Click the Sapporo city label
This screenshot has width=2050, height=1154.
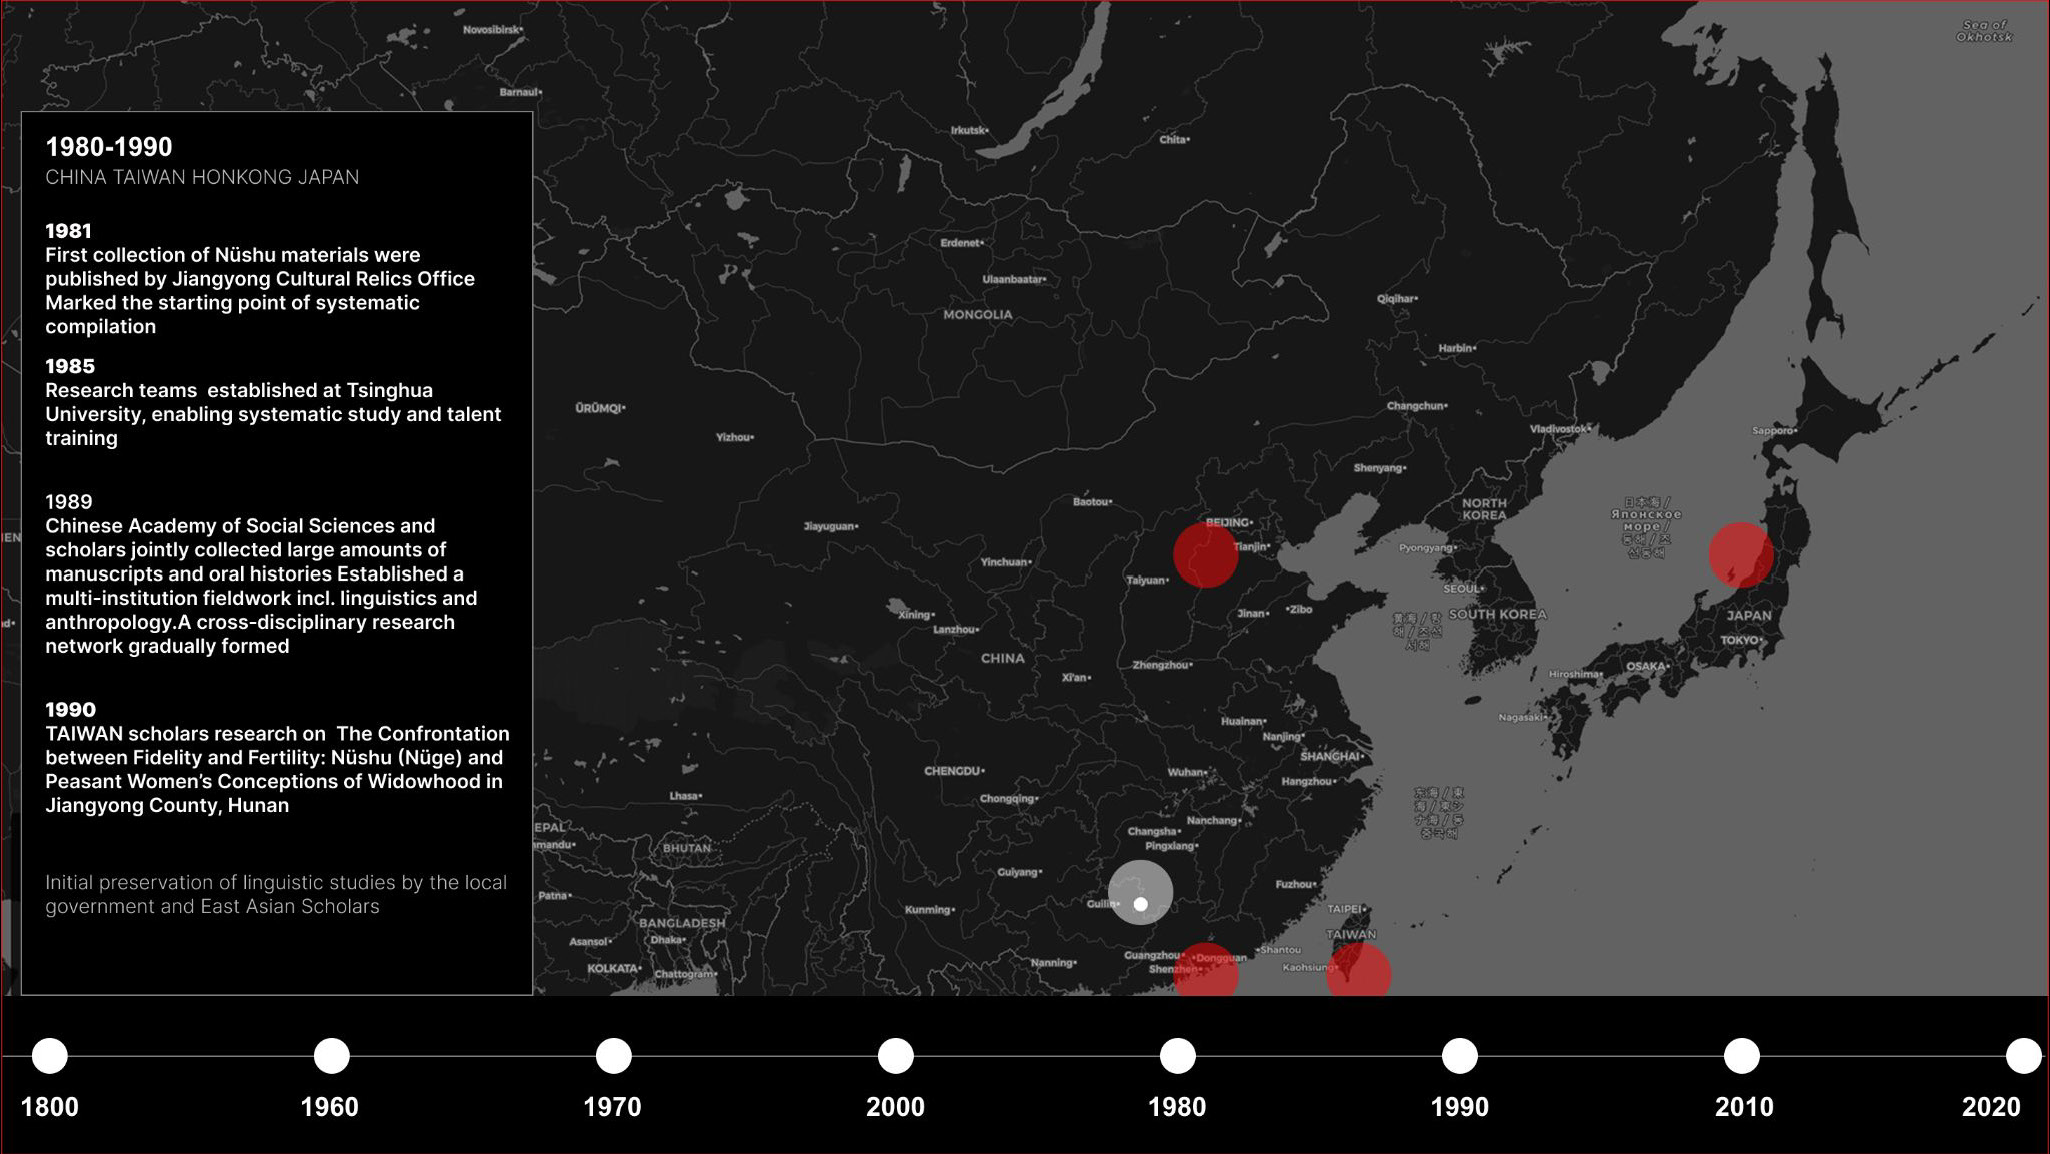pos(1774,431)
